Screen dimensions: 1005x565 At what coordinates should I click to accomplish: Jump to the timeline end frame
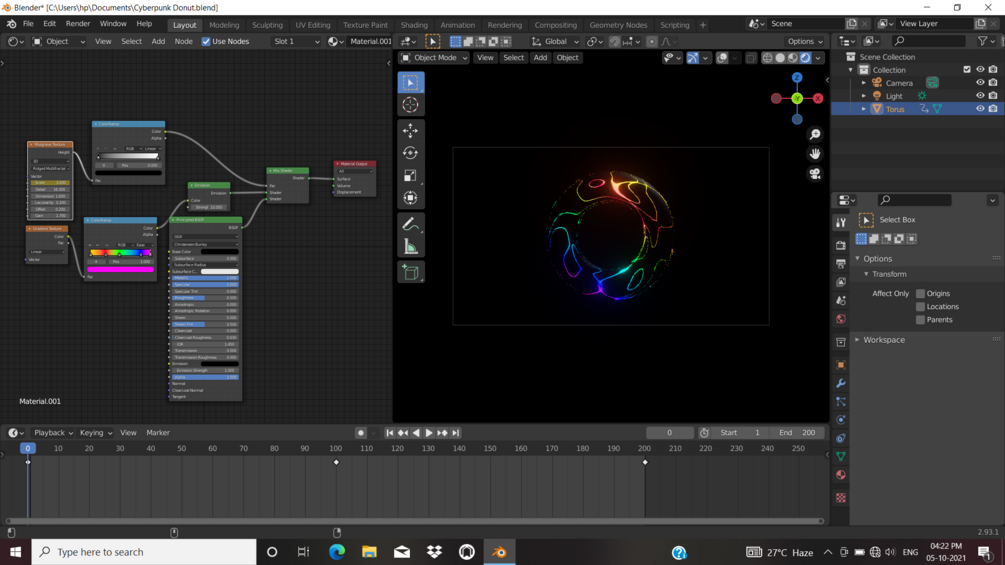pos(456,432)
